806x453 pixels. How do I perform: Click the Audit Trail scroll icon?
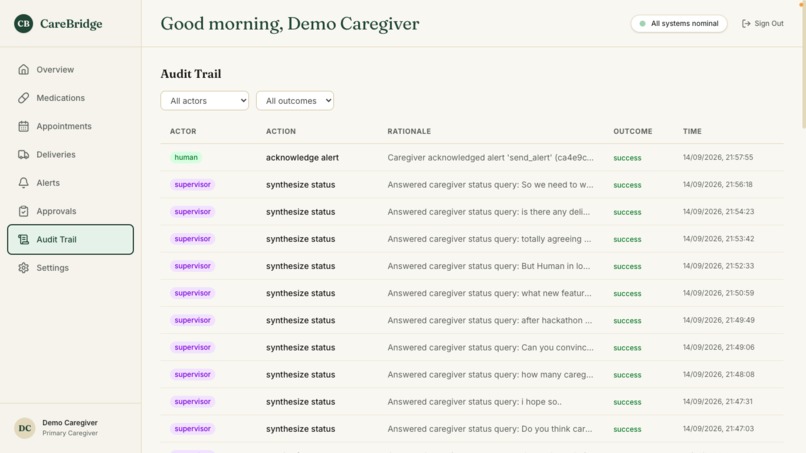tap(24, 239)
